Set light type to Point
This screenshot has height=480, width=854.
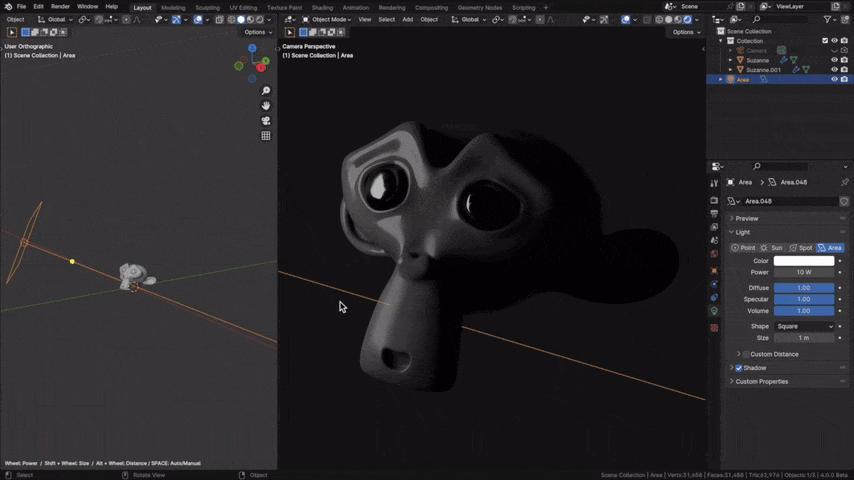743,248
